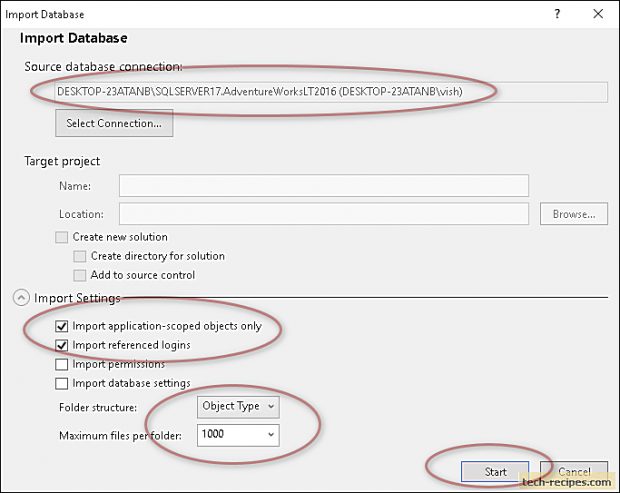Toggle Add to source control checkbox
The height and width of the screenshot is (493, 620).
tap(80, 275)
